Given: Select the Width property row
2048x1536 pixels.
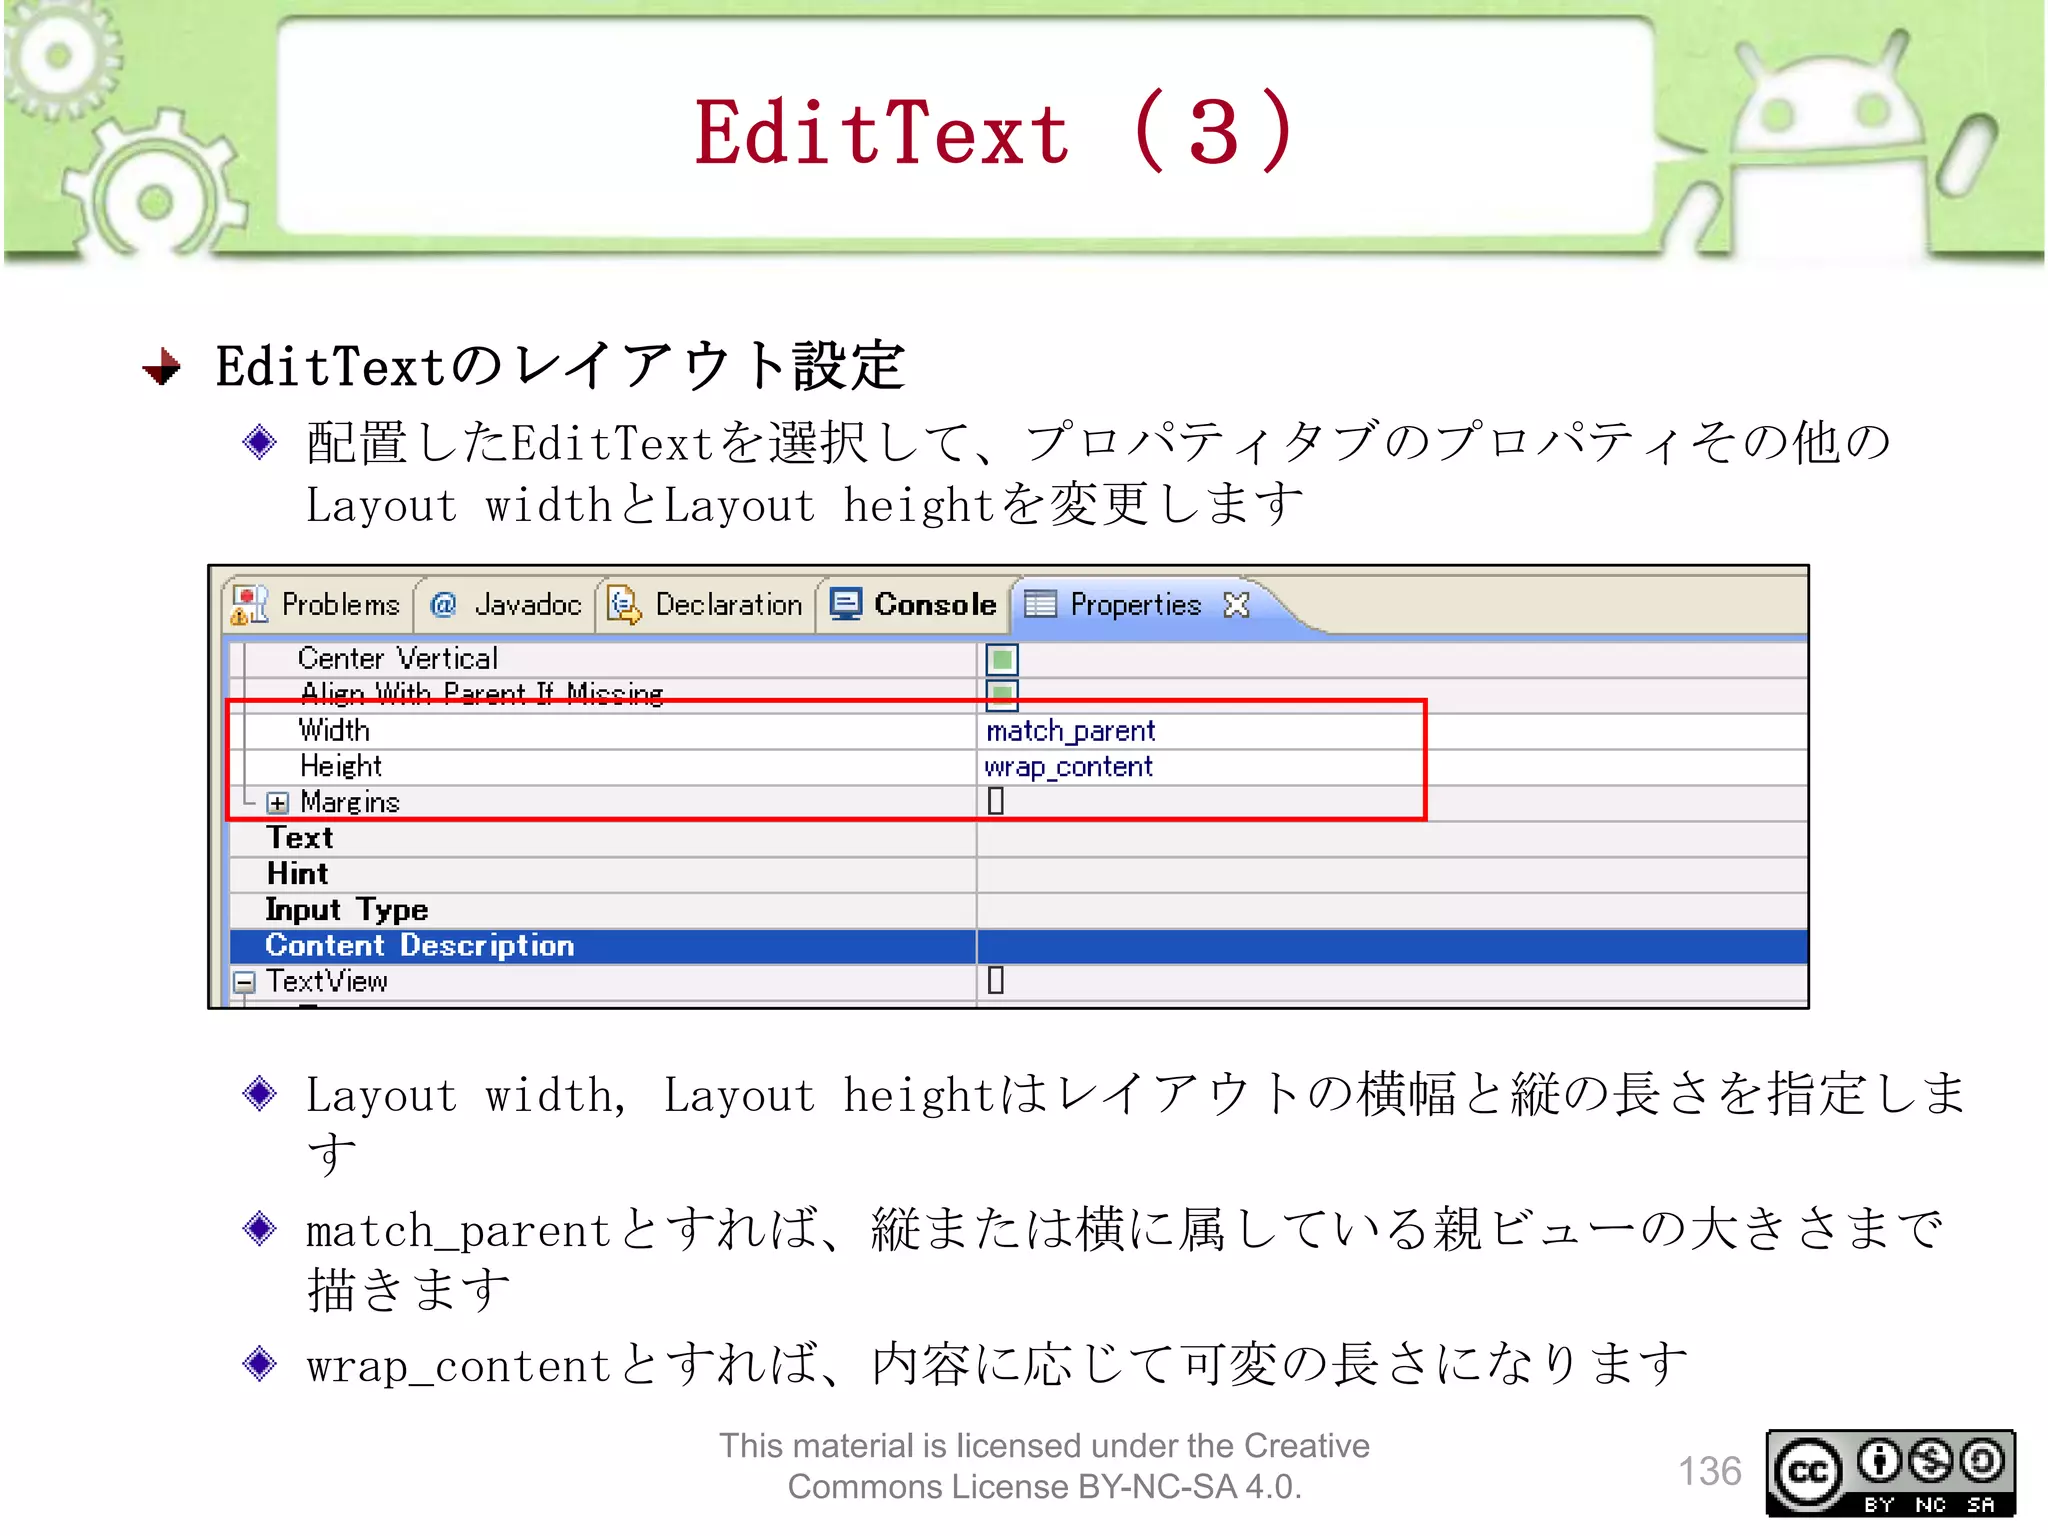Looking at the screenshot, I should click(1017, 731).
